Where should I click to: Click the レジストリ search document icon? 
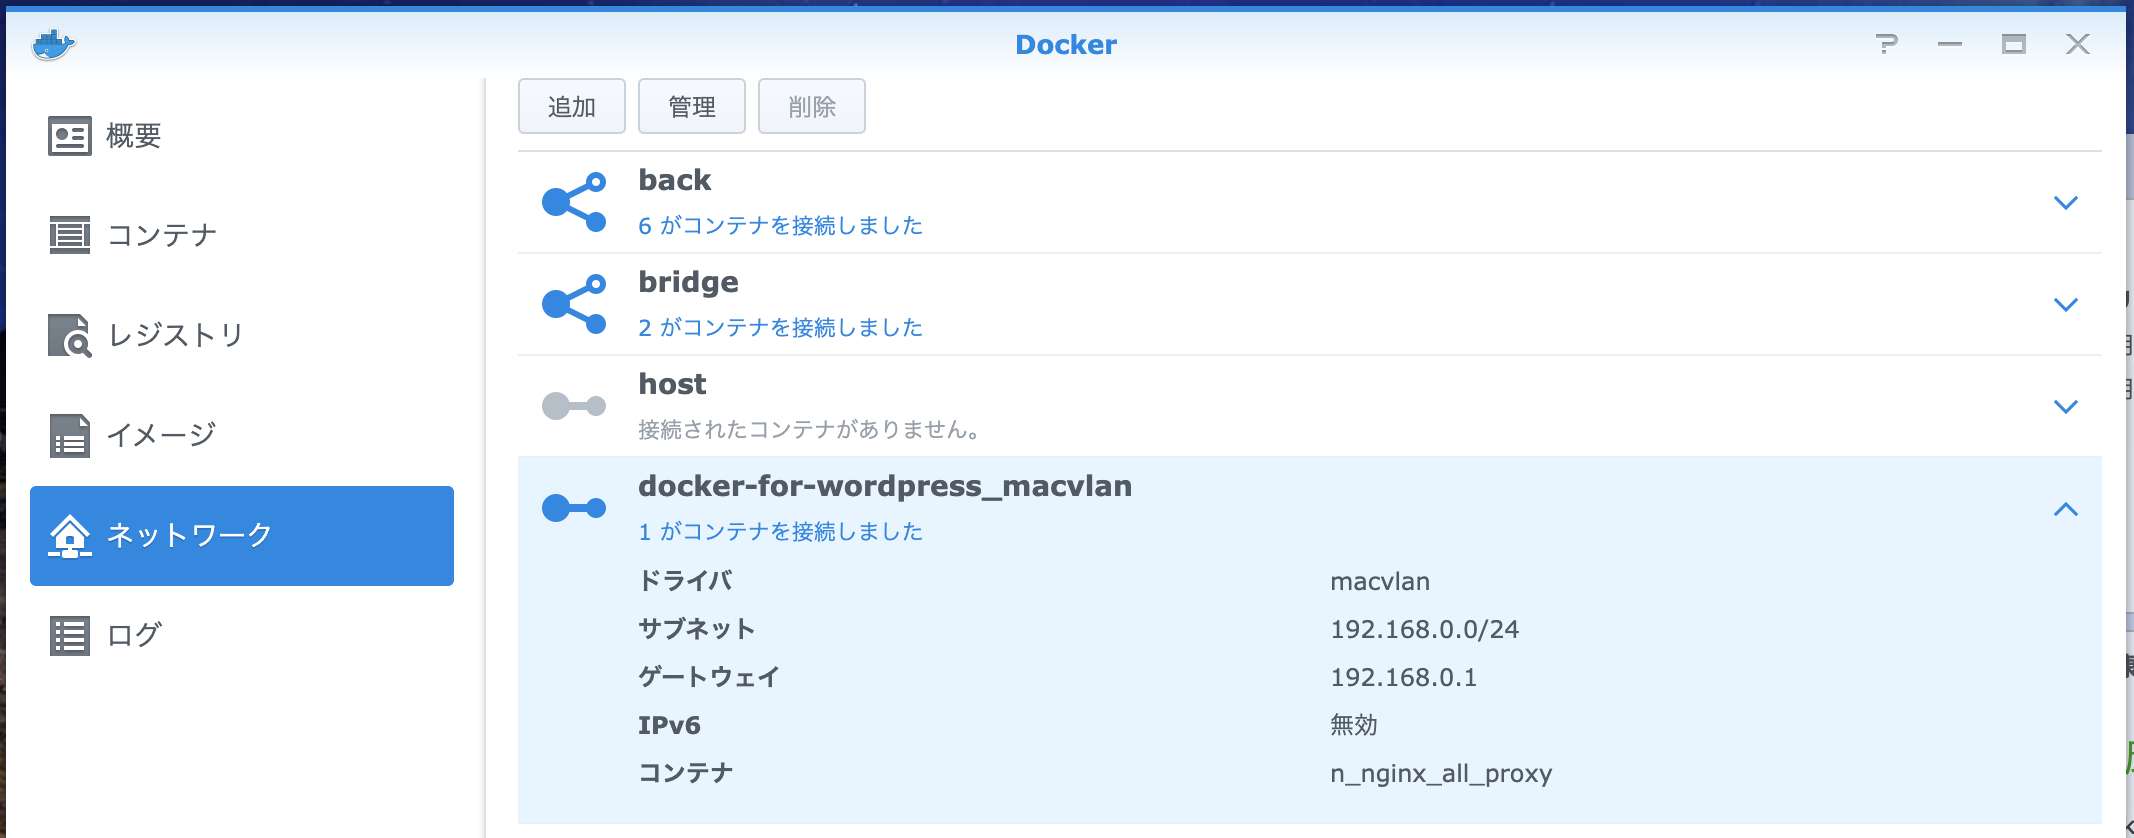(x=70, y=335)
